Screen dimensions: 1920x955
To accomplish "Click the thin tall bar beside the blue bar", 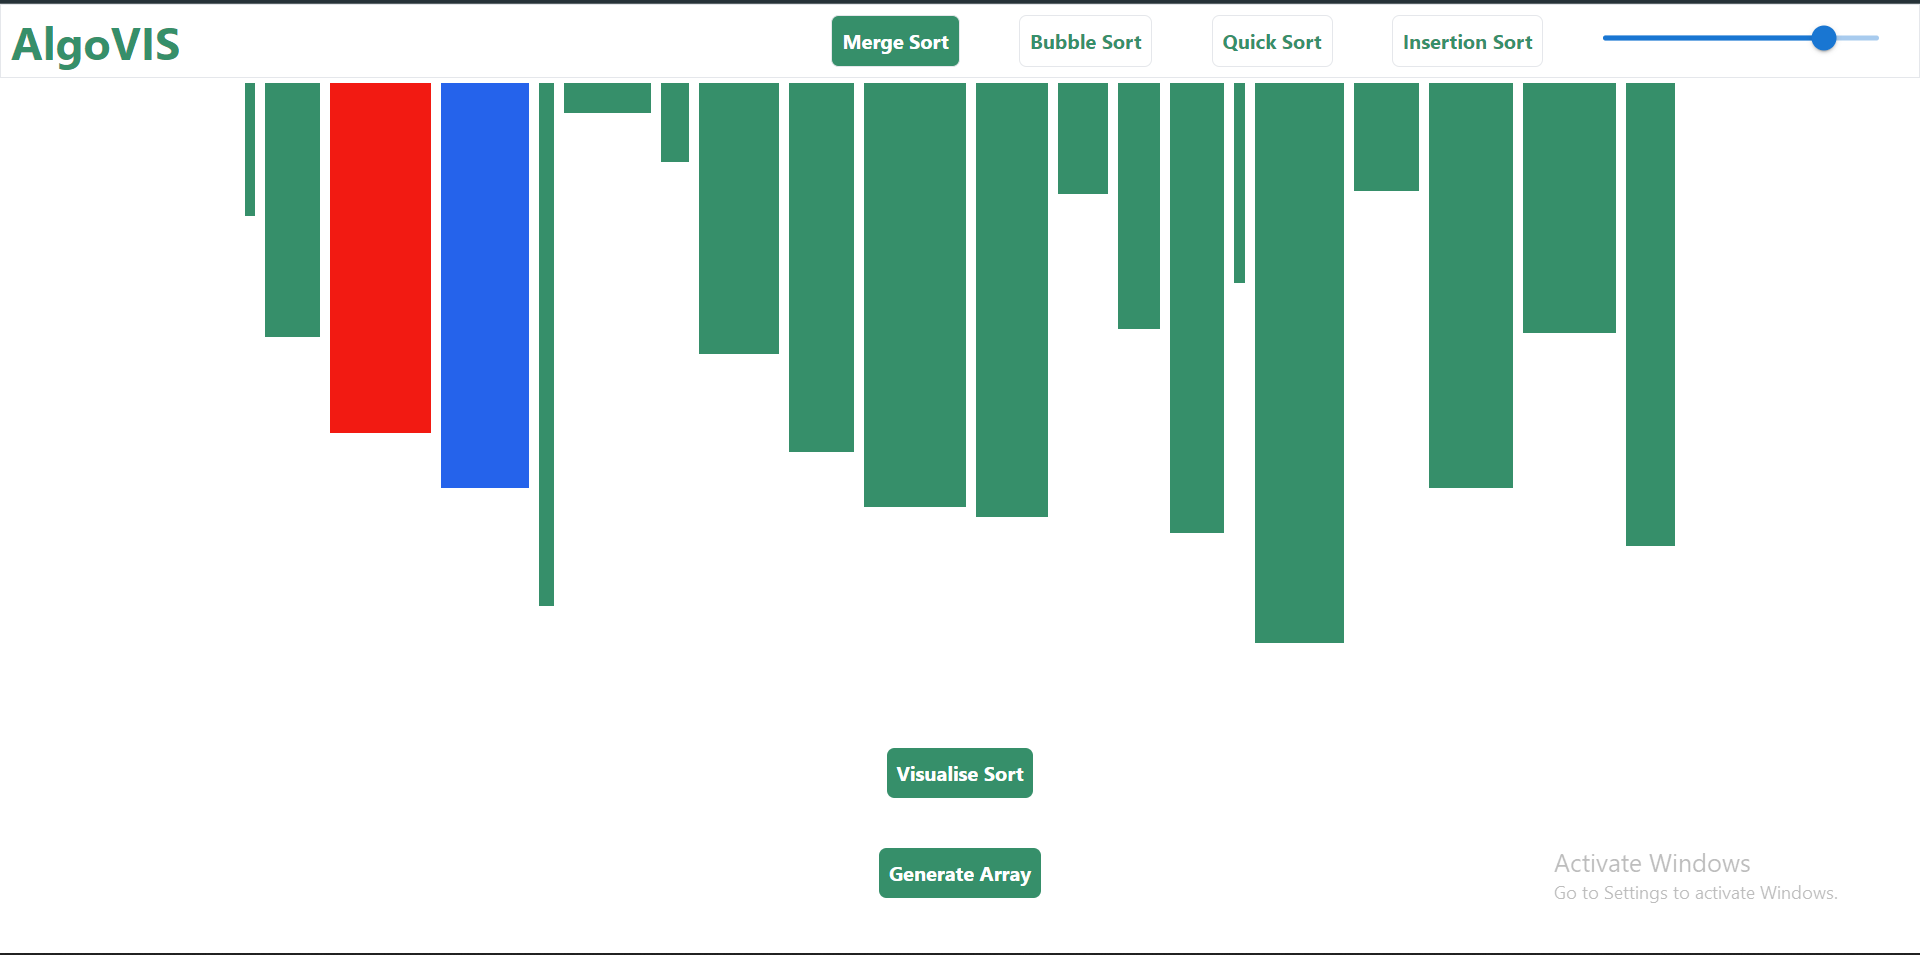I will click(x=546, y=344).
